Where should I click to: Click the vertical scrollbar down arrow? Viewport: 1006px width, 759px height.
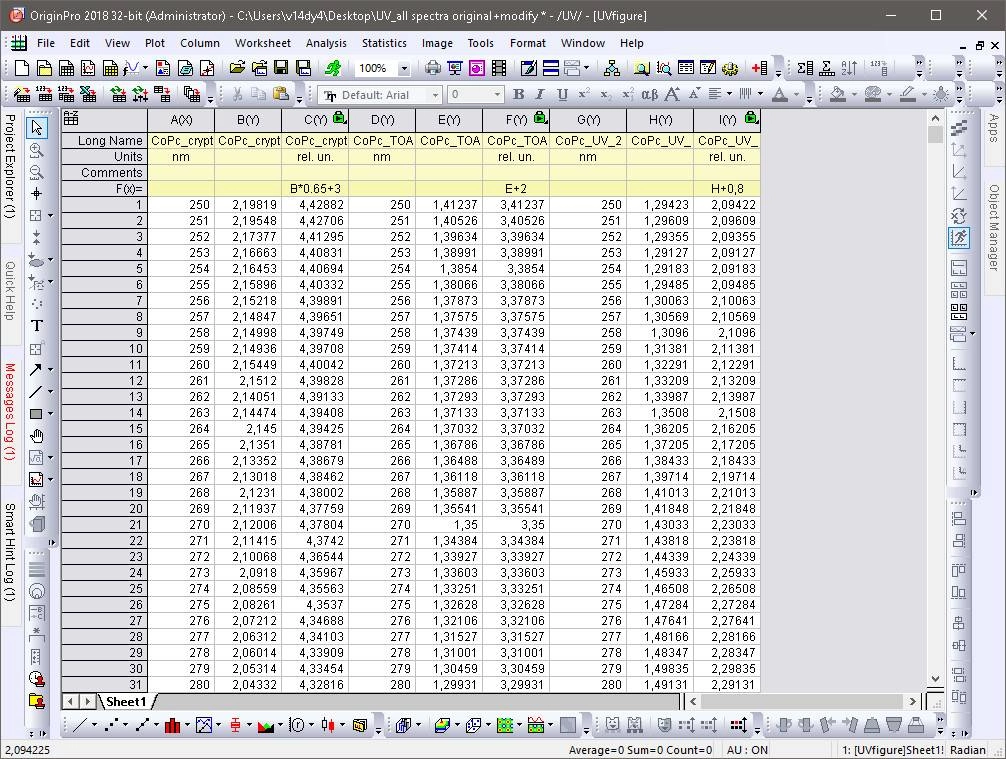[x=935, y=678]
